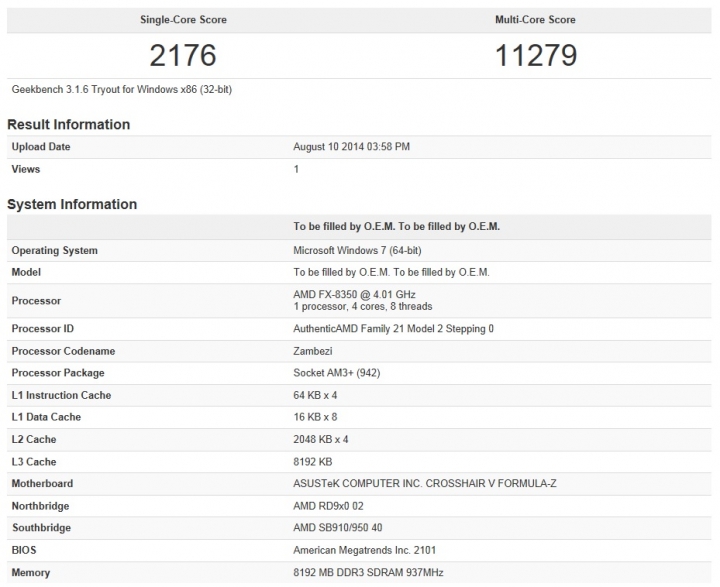
Task: Select Microsoft Windows 7 (64-bit) value
Action: point(357,251)
